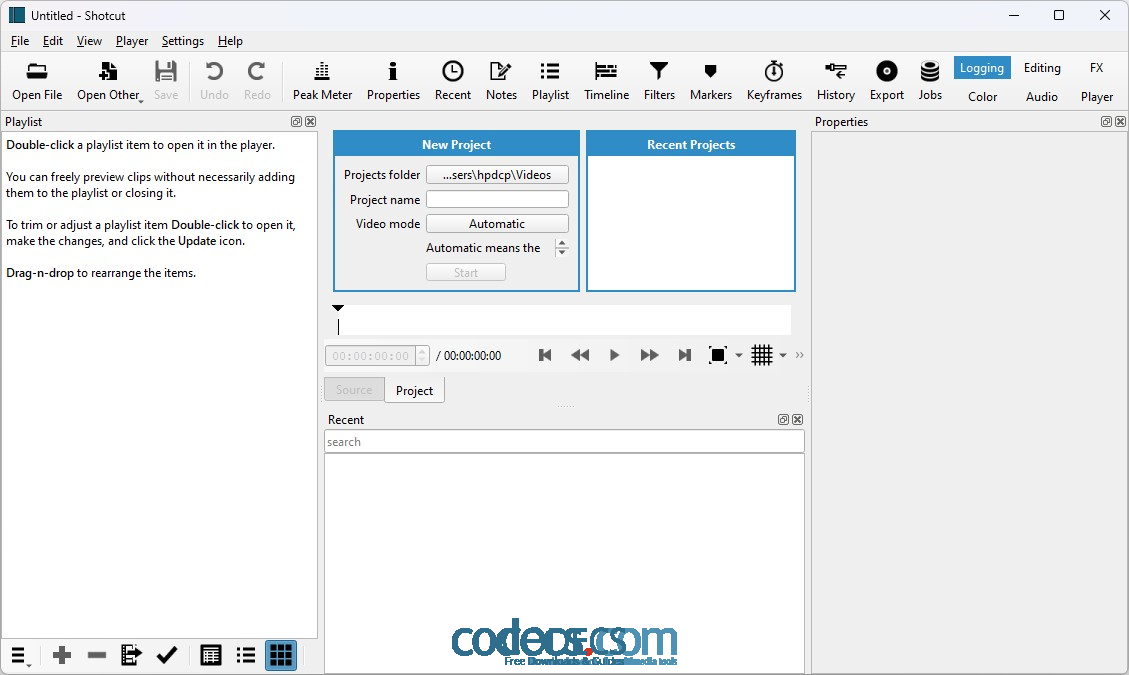
Task: Switch to the Player layout
Action: [1097, 97]
